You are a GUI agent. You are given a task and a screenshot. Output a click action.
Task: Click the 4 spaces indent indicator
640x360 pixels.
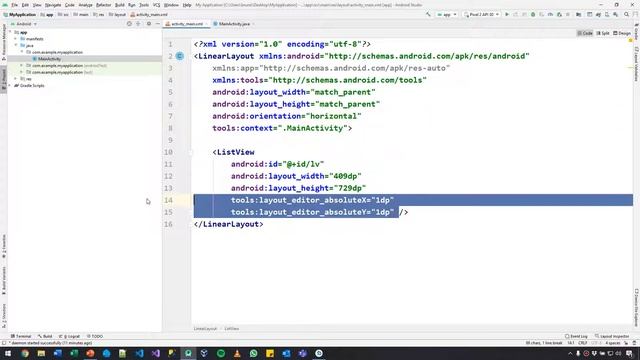[612, 343]
